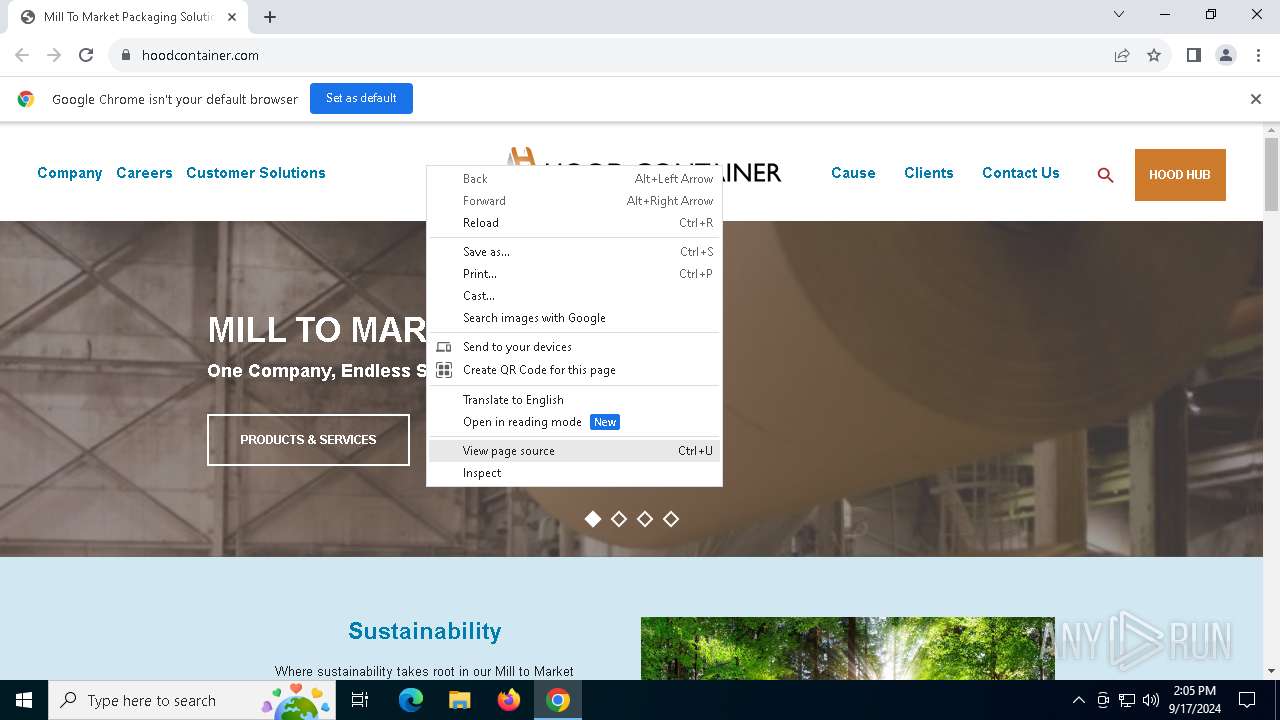1280x720 pixels.
Task: Open Task View on taskbar
Action: [360, 700]
